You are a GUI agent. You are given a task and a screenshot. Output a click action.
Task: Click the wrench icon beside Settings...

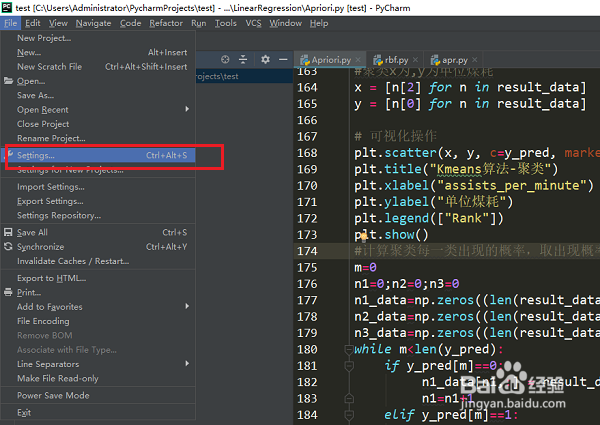coord(10,154)
